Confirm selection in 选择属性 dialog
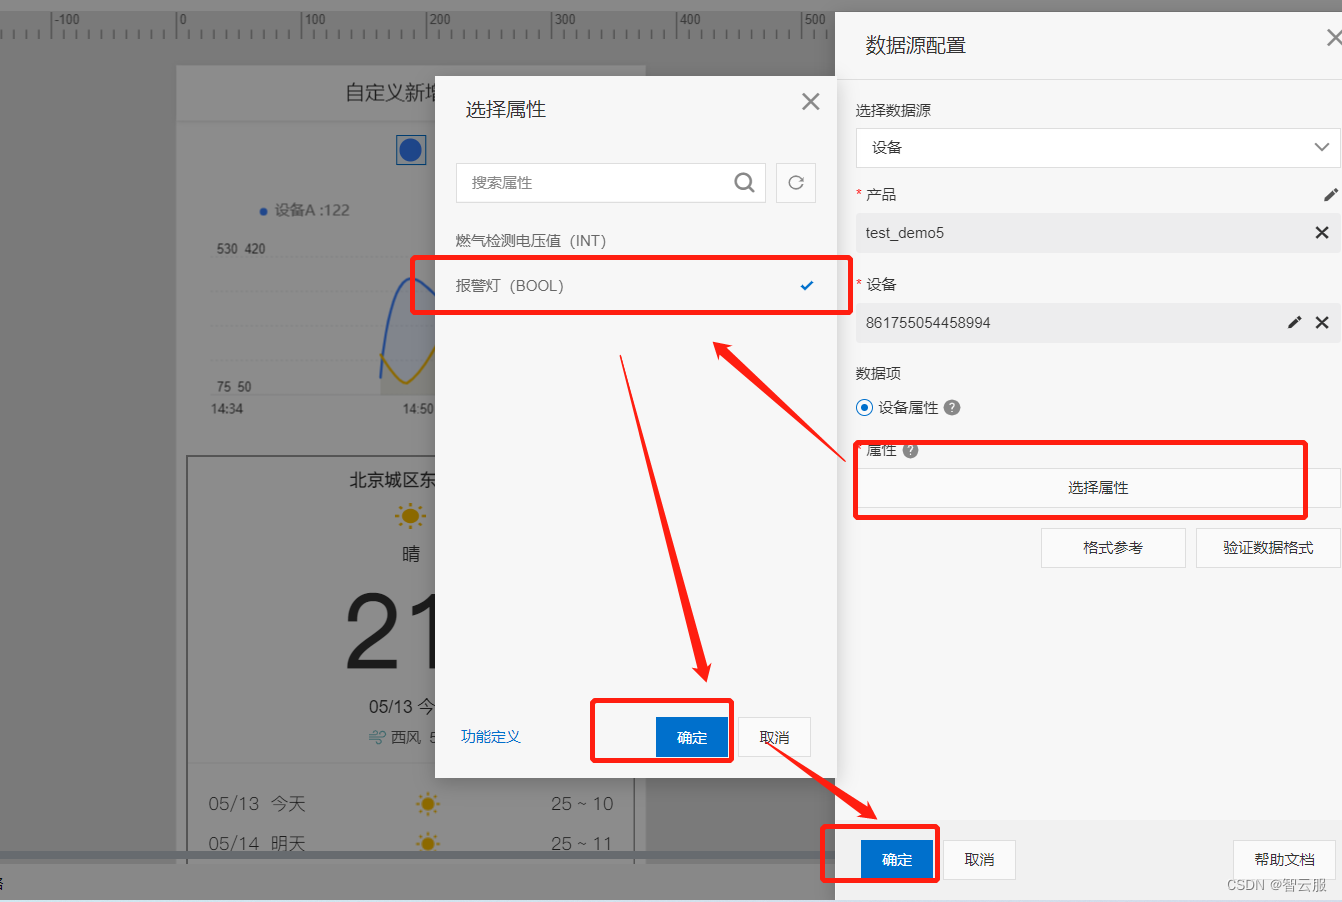Screen dimensions: 1342x902 click(692, 737)
